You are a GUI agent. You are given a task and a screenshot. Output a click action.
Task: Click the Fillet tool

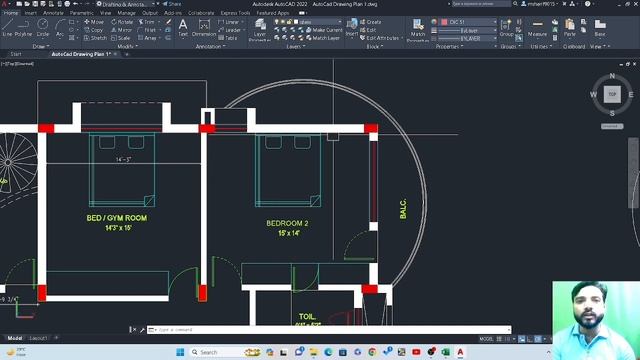point(147,30)
